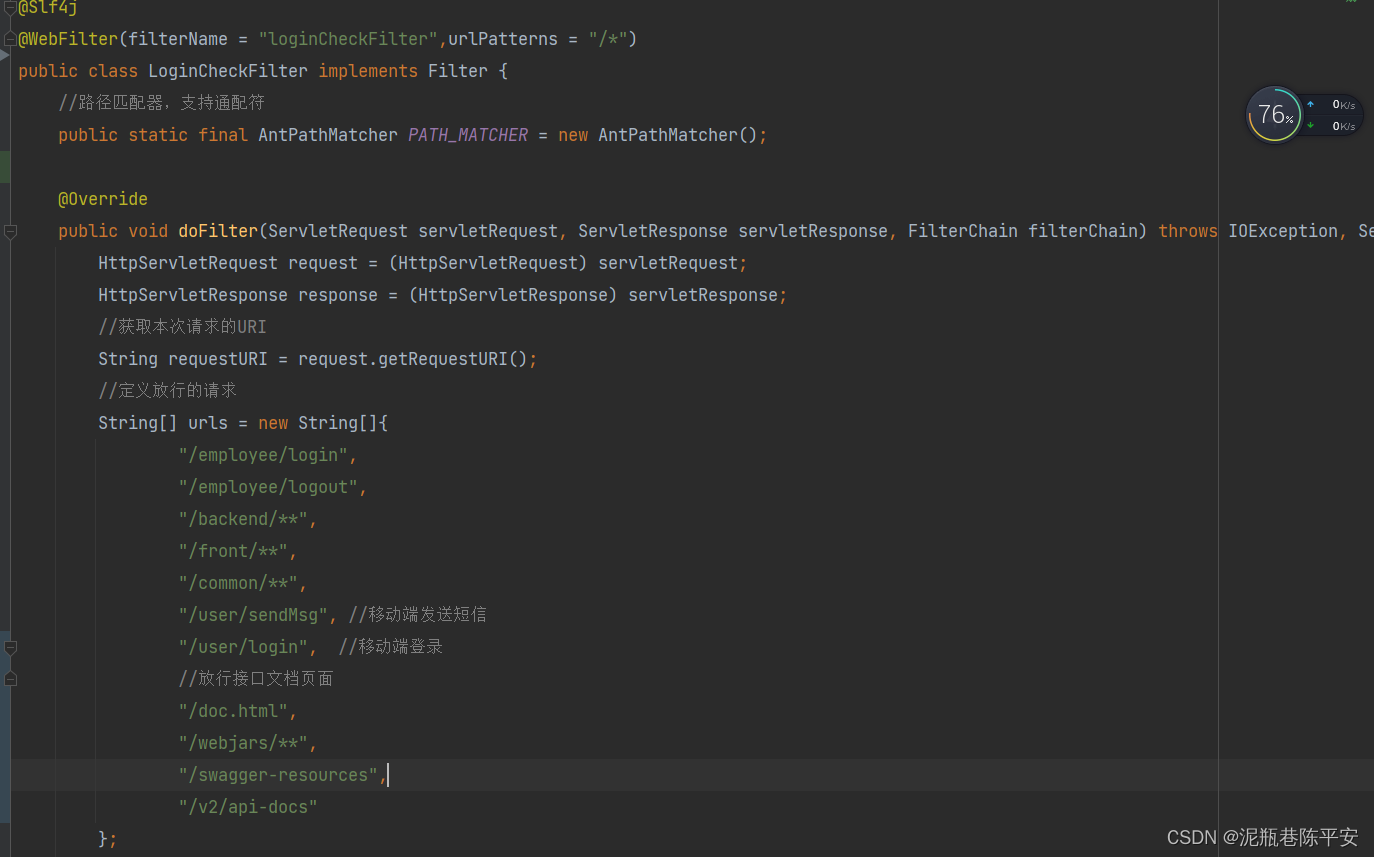Toggle the fold marker below the /user/login entry
The image size is (1374, 857).
click(10, 648)
